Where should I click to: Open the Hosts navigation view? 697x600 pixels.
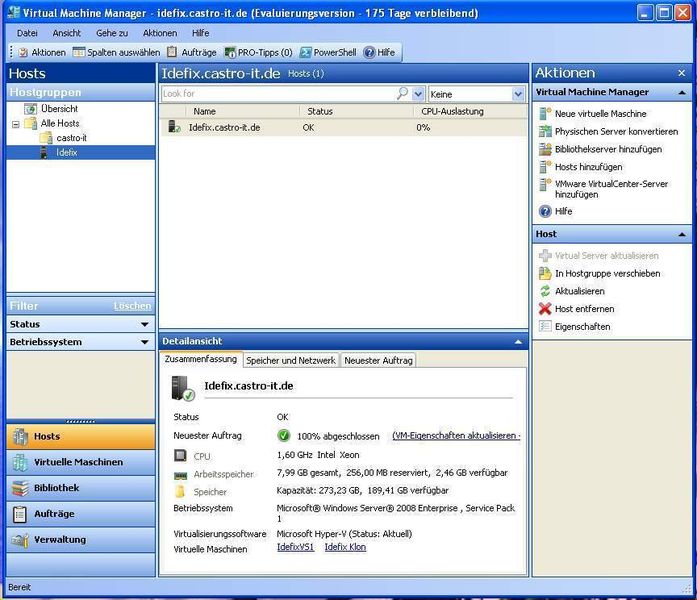tap(80, 436)
